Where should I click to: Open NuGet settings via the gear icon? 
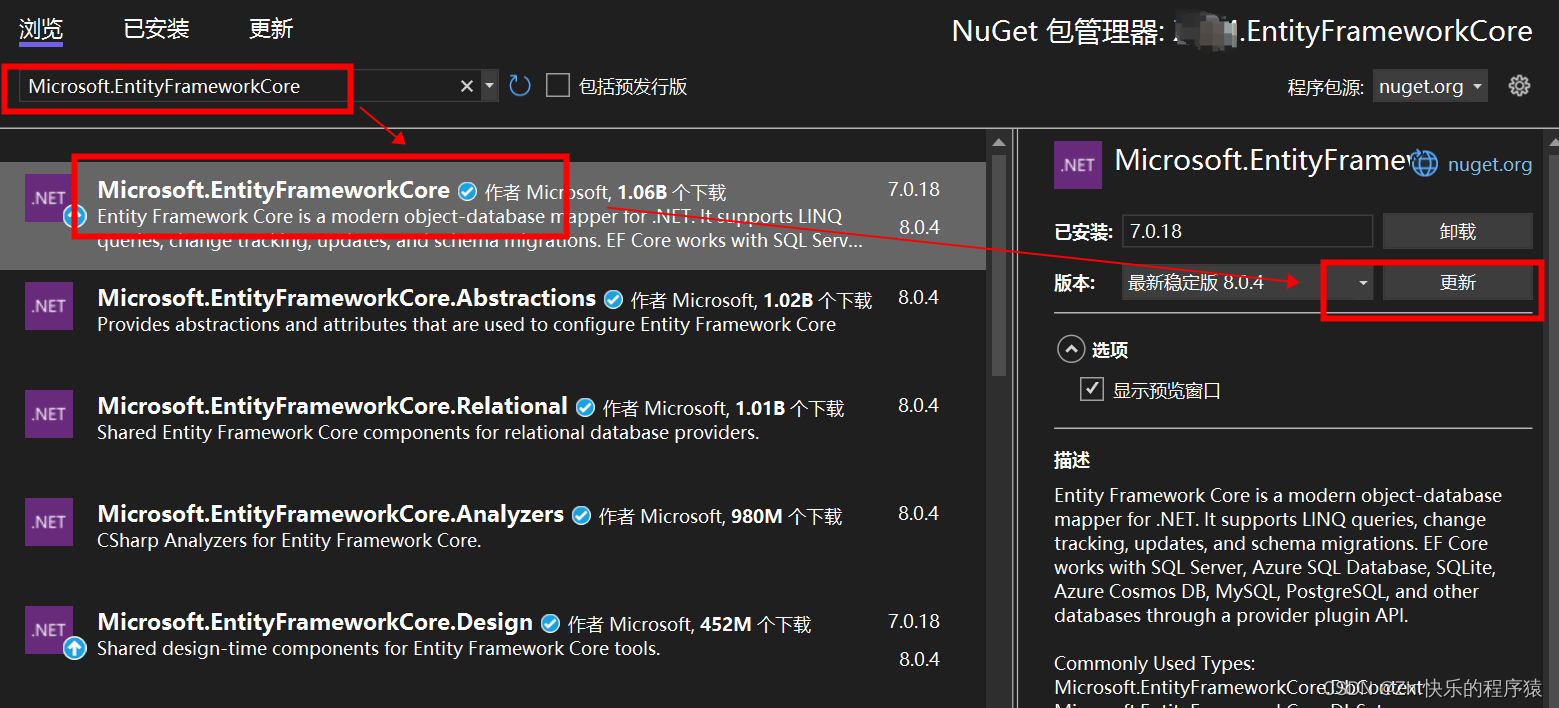pyautogui.click(x=1519, y=86)
